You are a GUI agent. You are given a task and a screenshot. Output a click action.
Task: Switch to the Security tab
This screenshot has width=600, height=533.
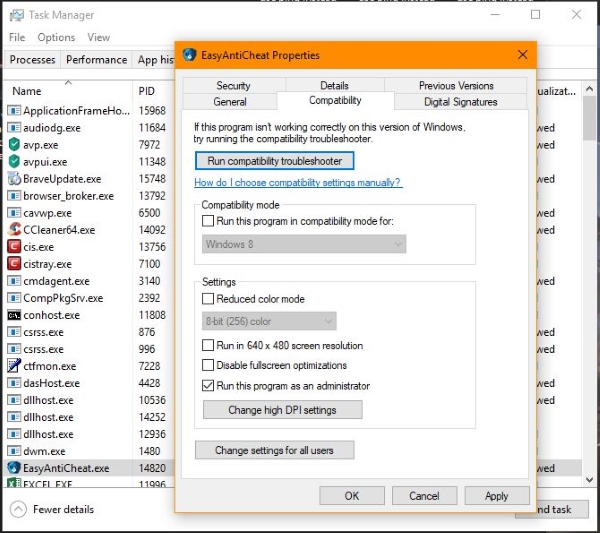pyautogui.click(x=233, y=85)
